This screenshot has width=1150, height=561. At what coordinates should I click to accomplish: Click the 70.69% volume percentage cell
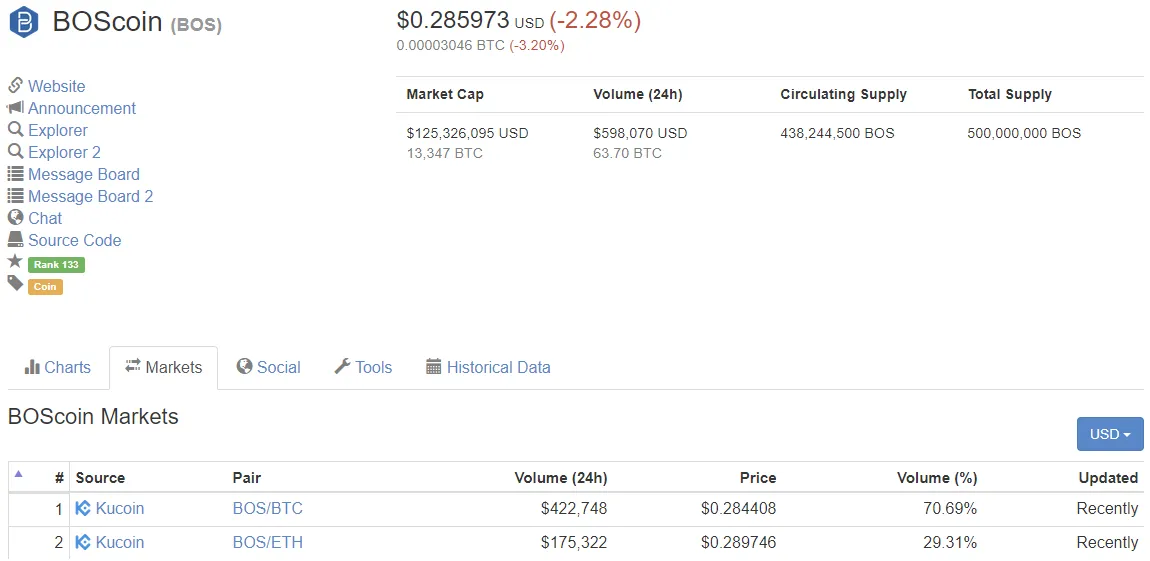[x=950, y=508]
